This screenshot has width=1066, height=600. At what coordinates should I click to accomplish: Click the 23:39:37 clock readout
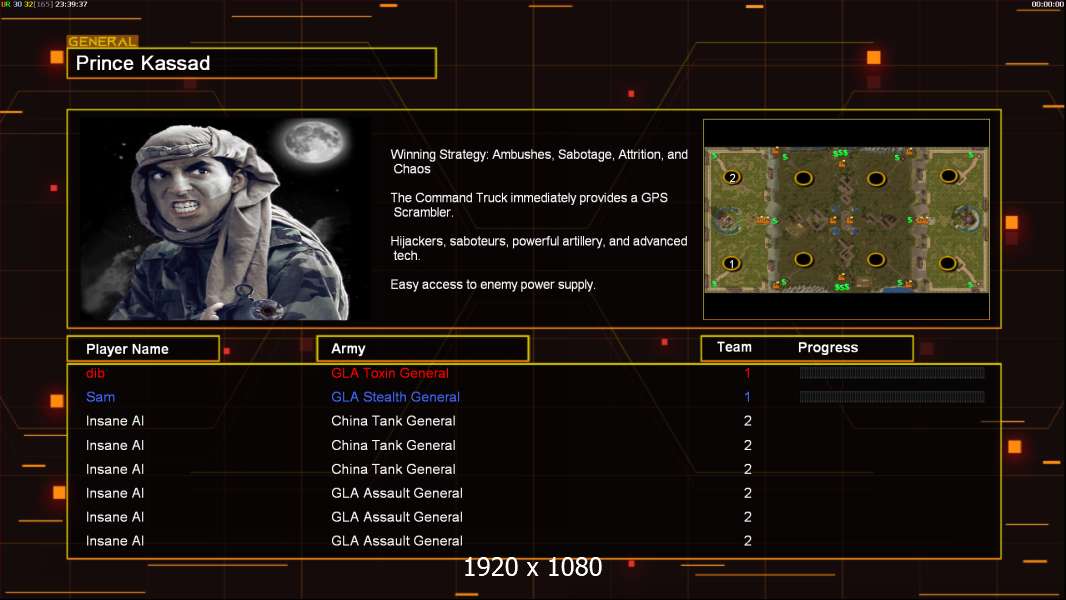pos(71,4)
